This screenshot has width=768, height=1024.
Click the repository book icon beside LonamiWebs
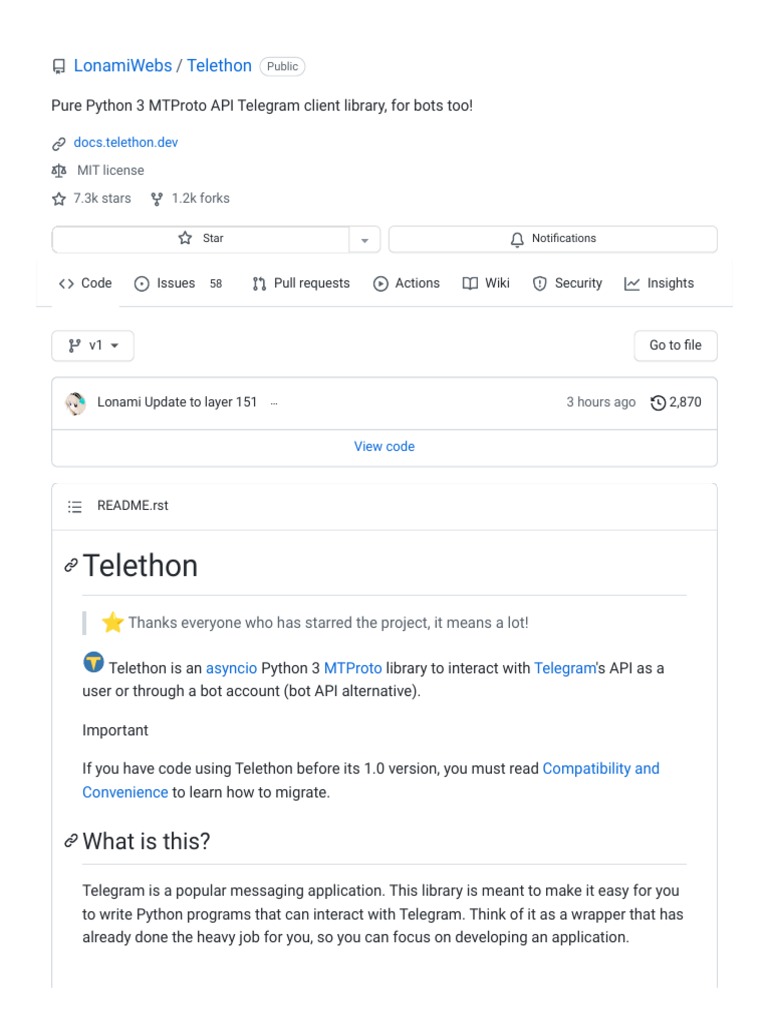[x=59, y=67]
